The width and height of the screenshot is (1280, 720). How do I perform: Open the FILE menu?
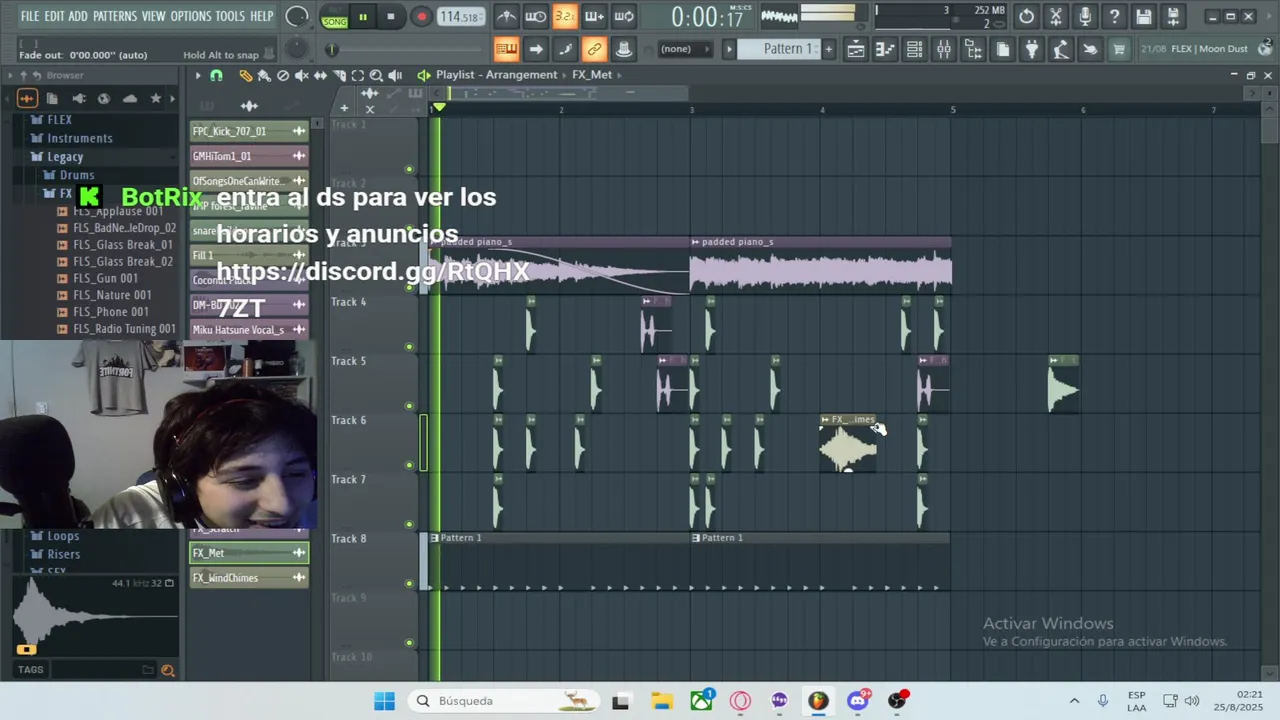click(x=30, y=16)
